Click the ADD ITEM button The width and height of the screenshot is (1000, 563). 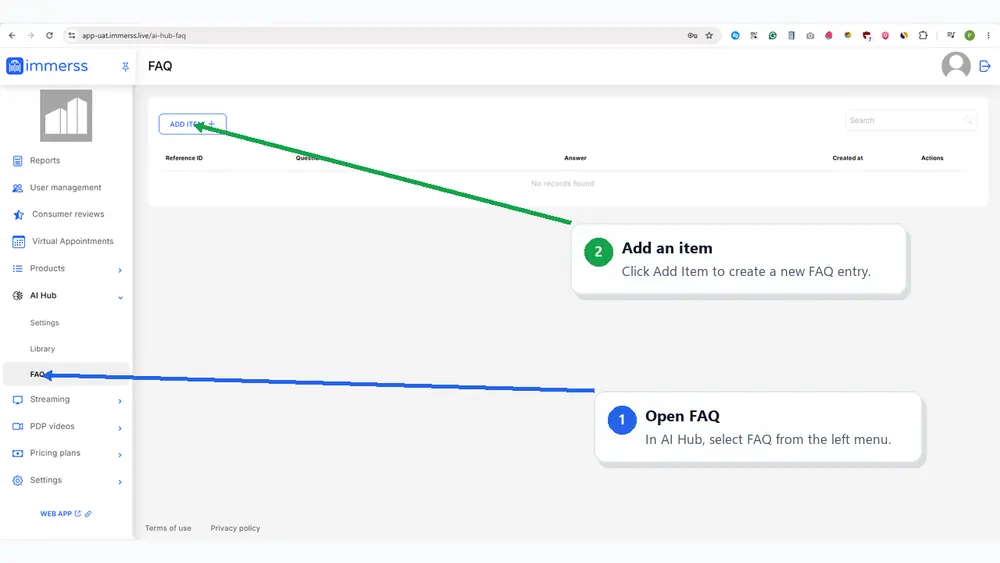click(192, 124)
